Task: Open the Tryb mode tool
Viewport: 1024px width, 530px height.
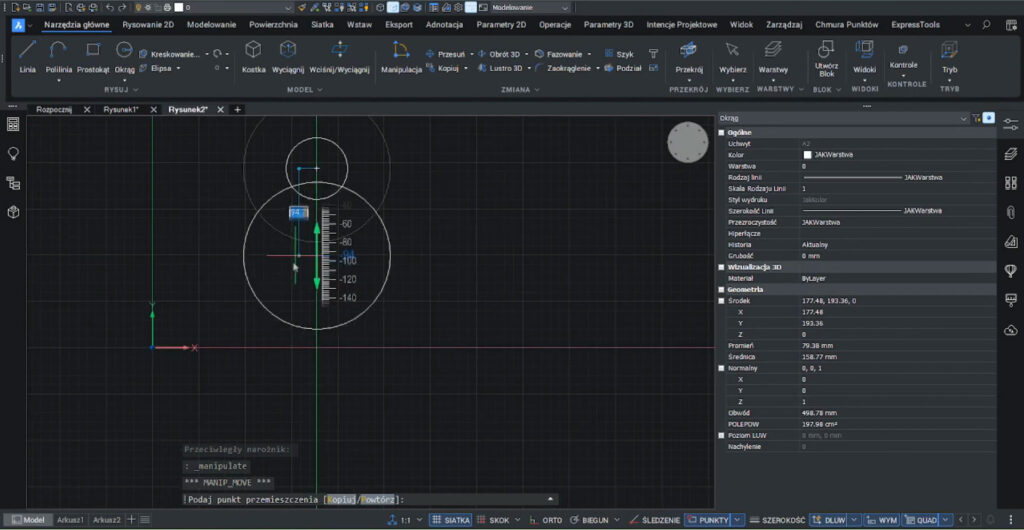Action: pos(950,57)
